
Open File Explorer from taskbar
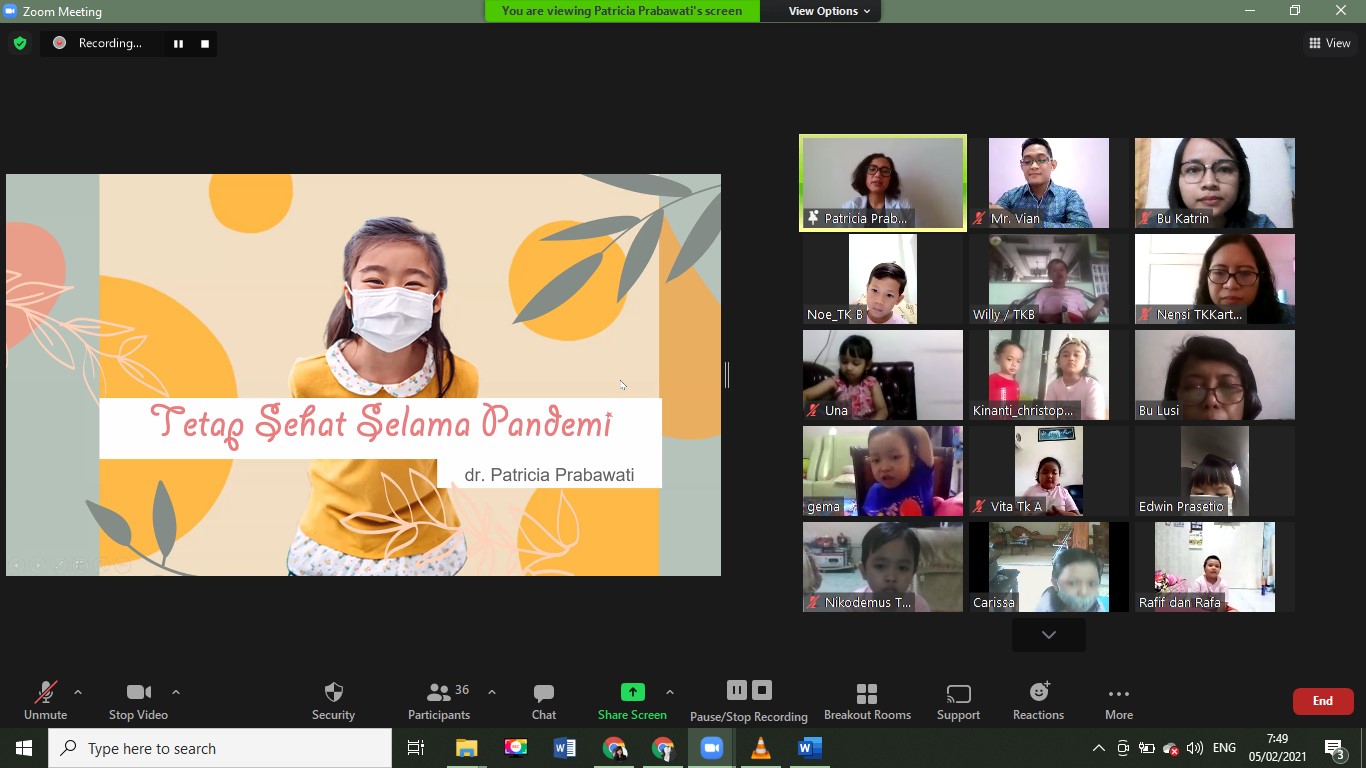pyautogui.click(x=467, y=748)
